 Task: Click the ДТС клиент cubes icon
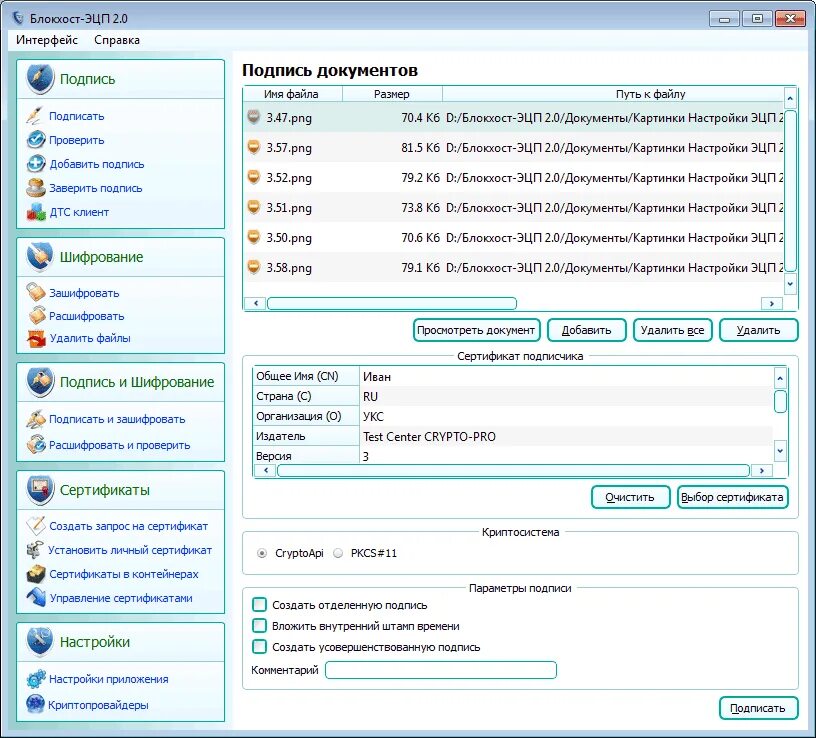[x=36, y=211]
